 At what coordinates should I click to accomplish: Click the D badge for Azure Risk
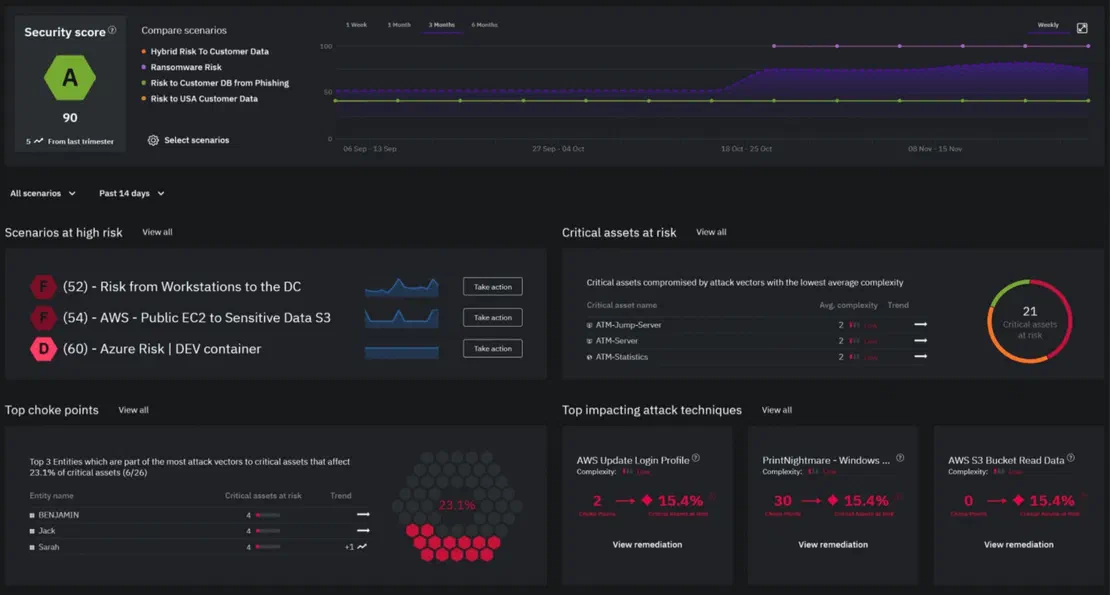pos(43,349)
